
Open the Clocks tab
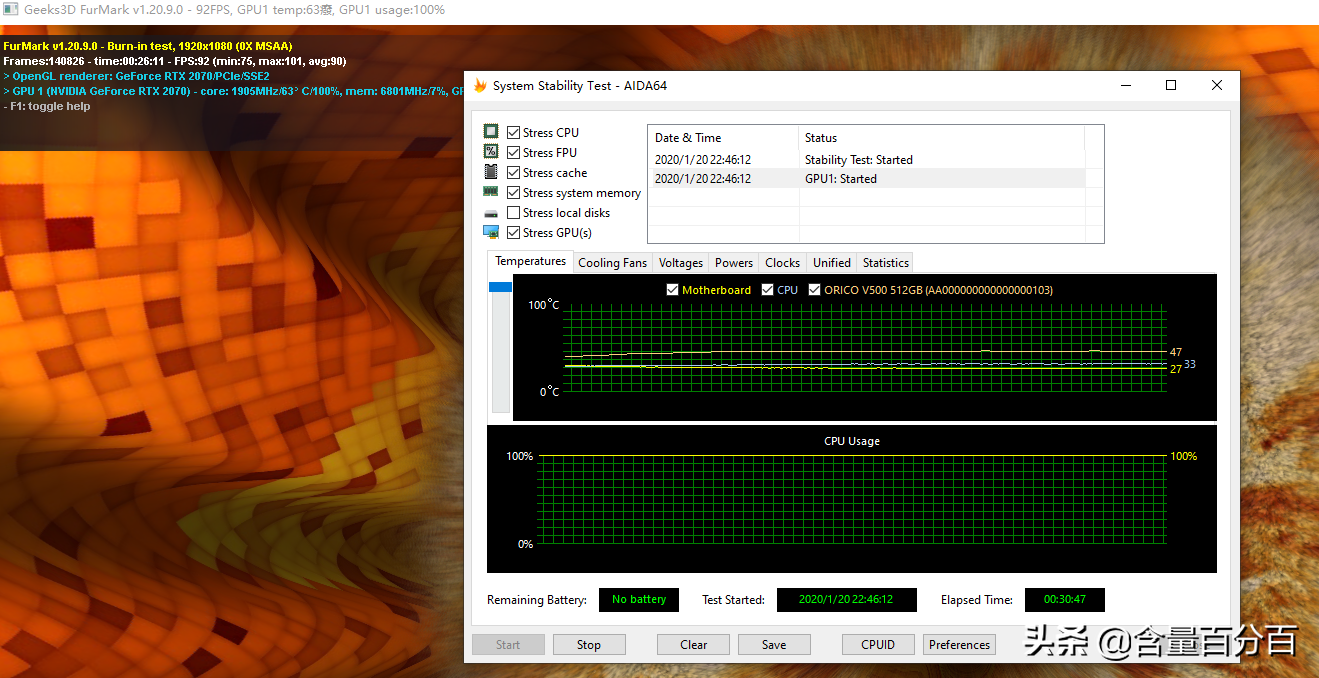click(782, 262)
